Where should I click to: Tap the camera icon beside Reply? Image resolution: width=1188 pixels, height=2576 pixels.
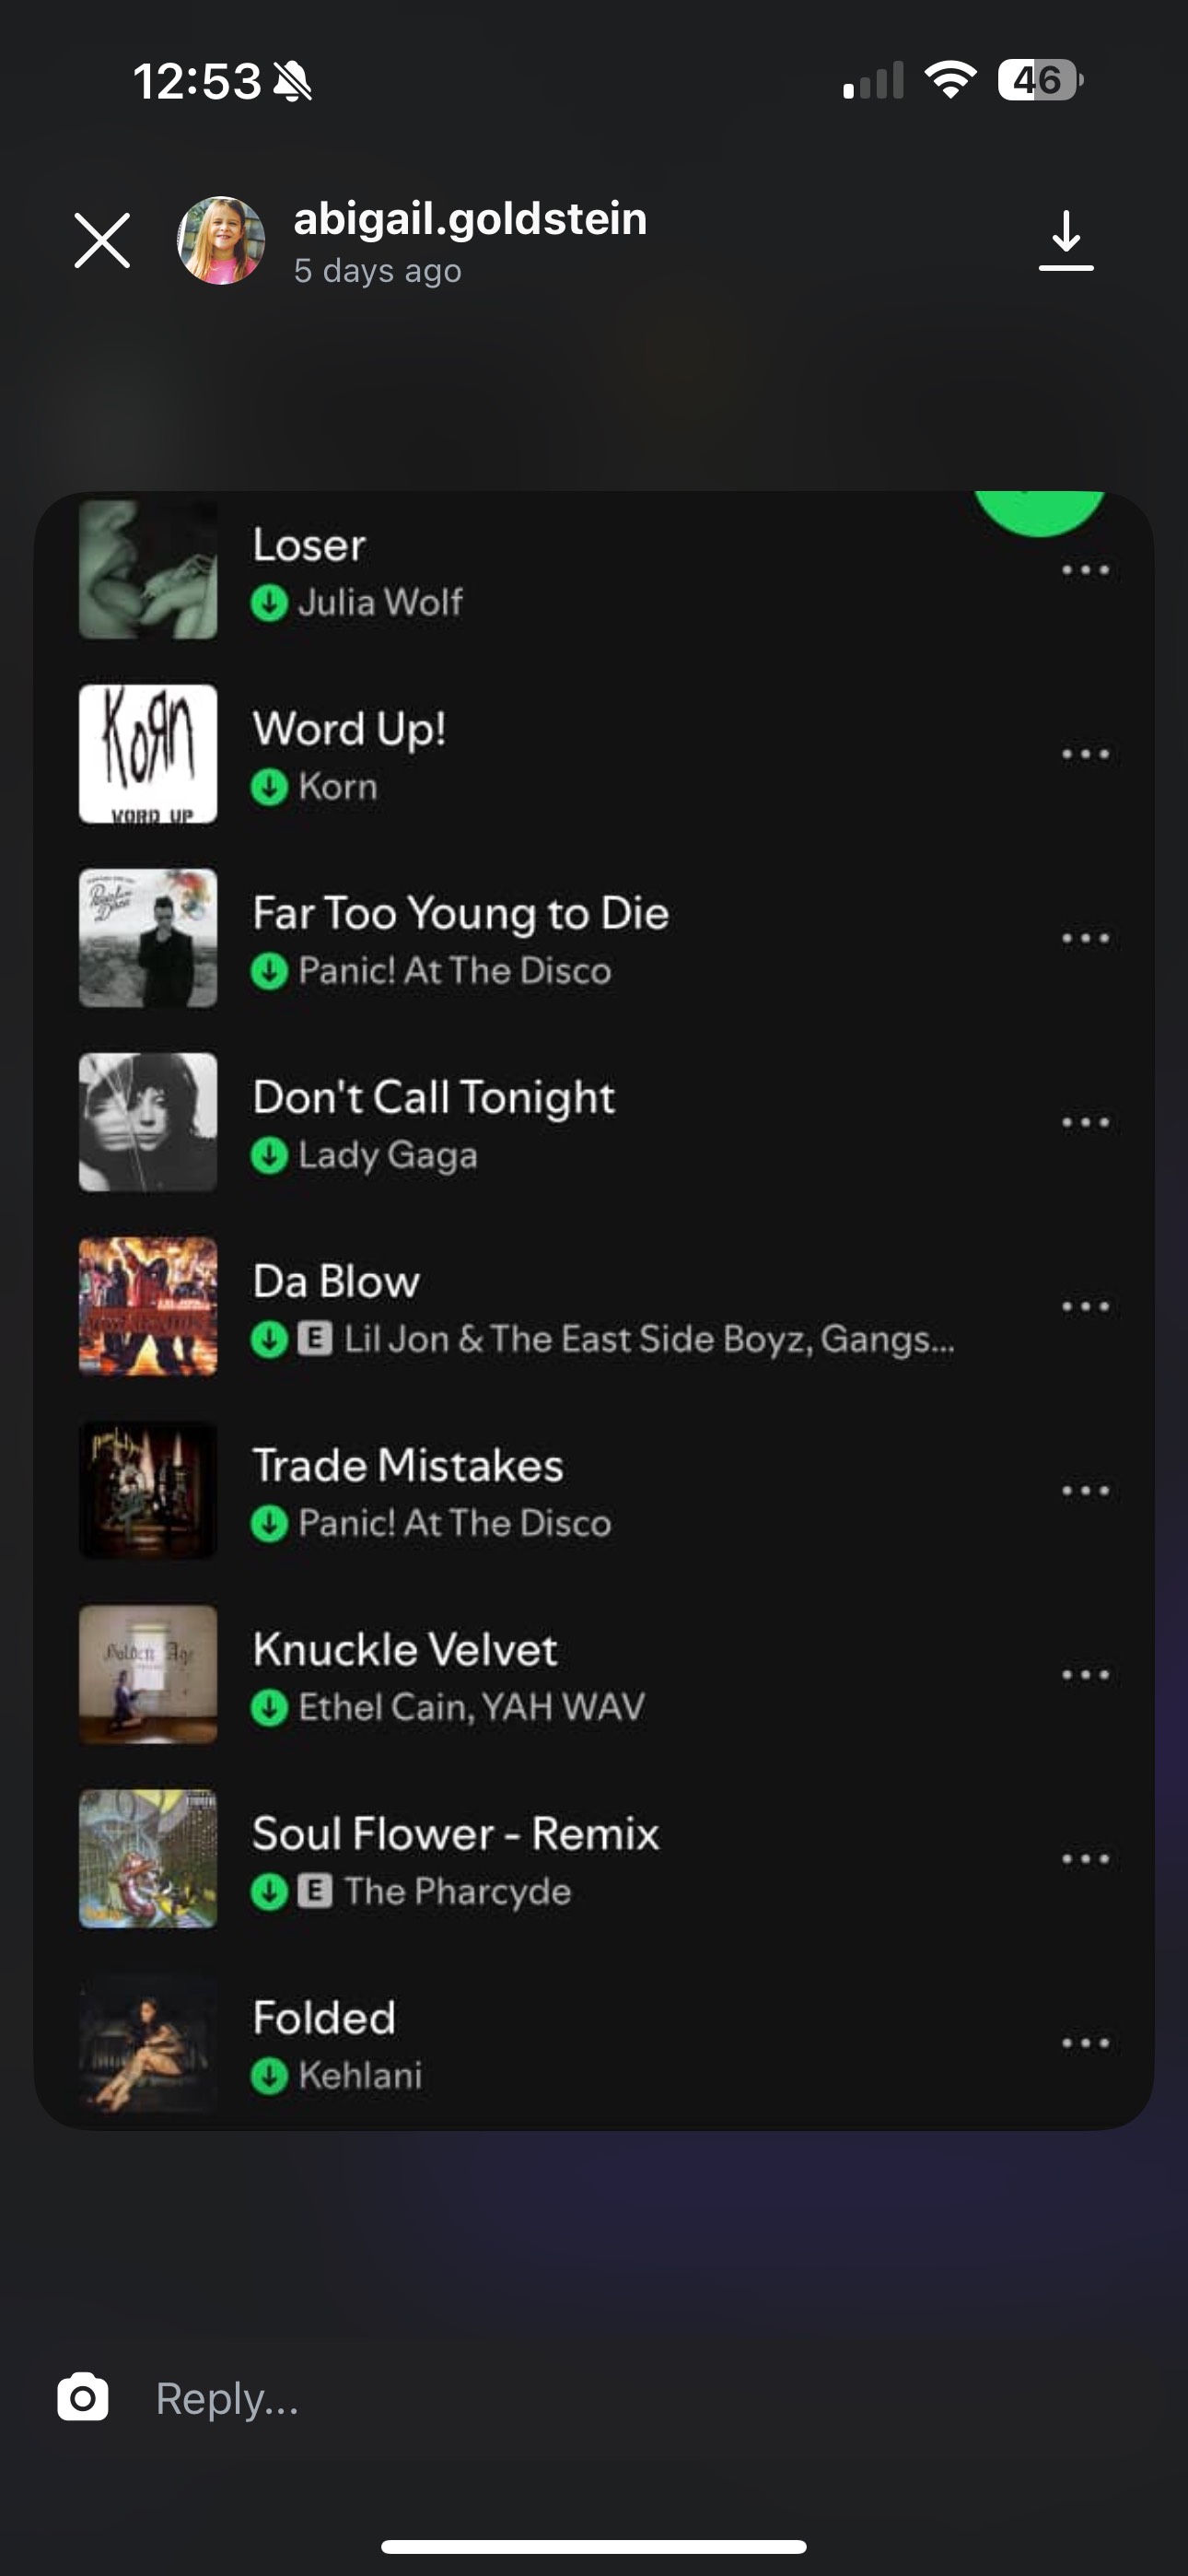click(x=83, y=2397)
